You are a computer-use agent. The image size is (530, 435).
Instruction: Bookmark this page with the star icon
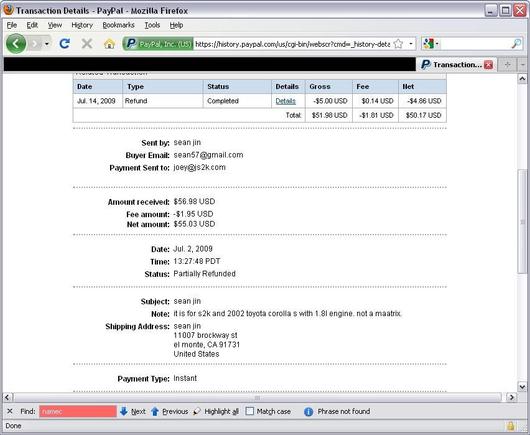pos(399,44)
